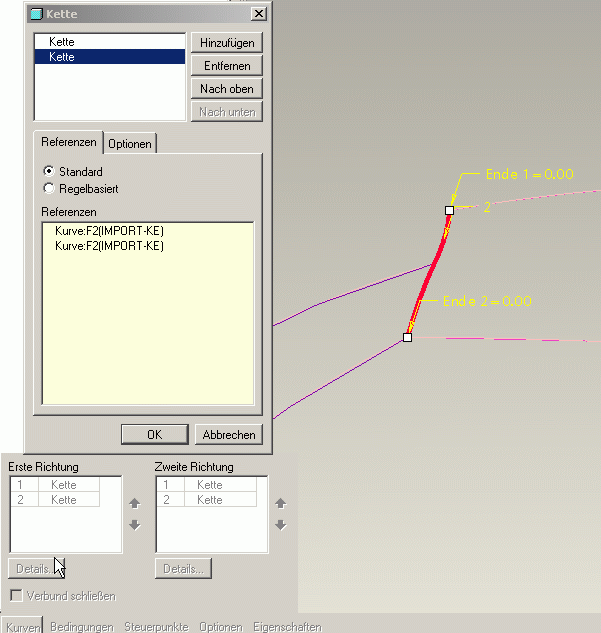
Task: Select the Regelbasiert radio button
Action: [x=49, y=188]
